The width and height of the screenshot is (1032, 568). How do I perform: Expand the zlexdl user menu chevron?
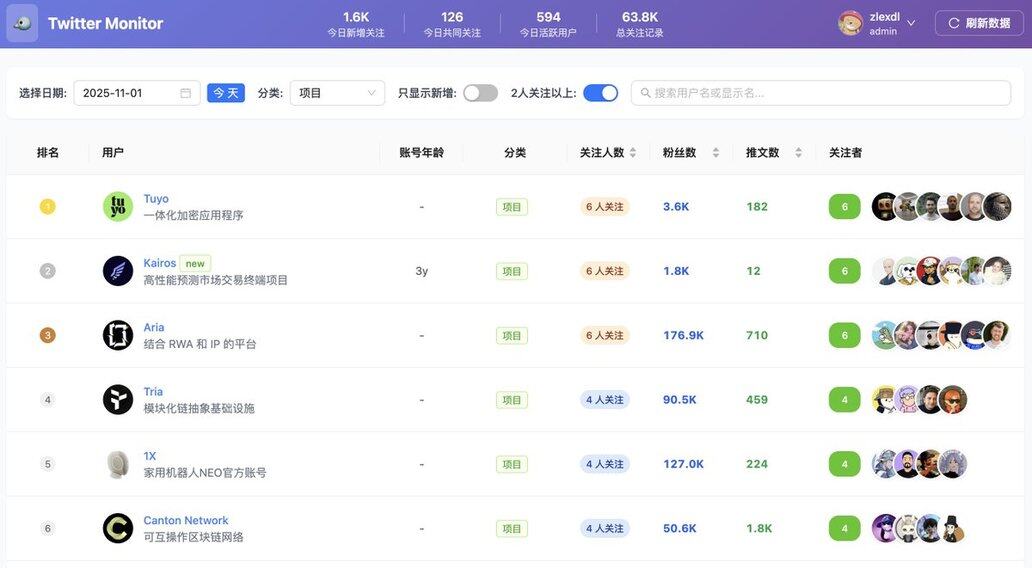click(x=911, y=23)
